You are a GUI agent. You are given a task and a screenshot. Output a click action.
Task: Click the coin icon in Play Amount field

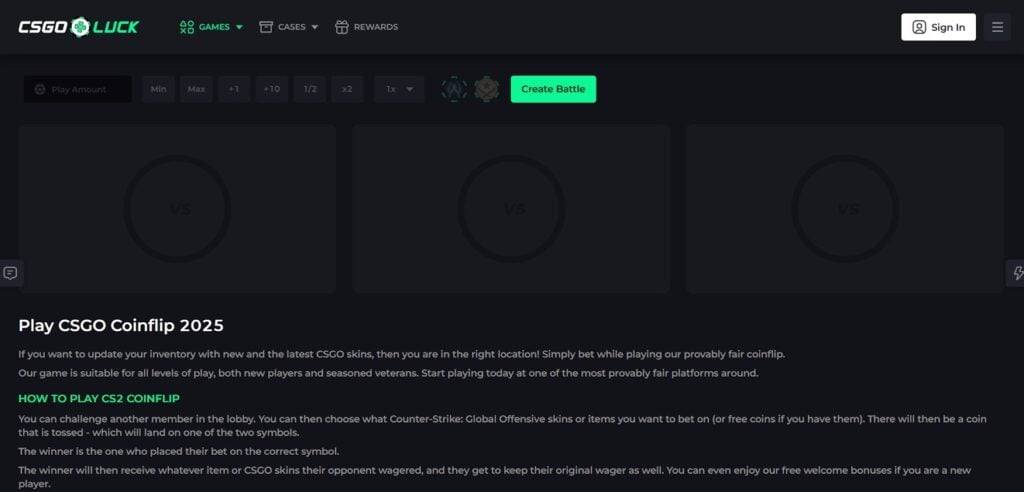(40, 89)
